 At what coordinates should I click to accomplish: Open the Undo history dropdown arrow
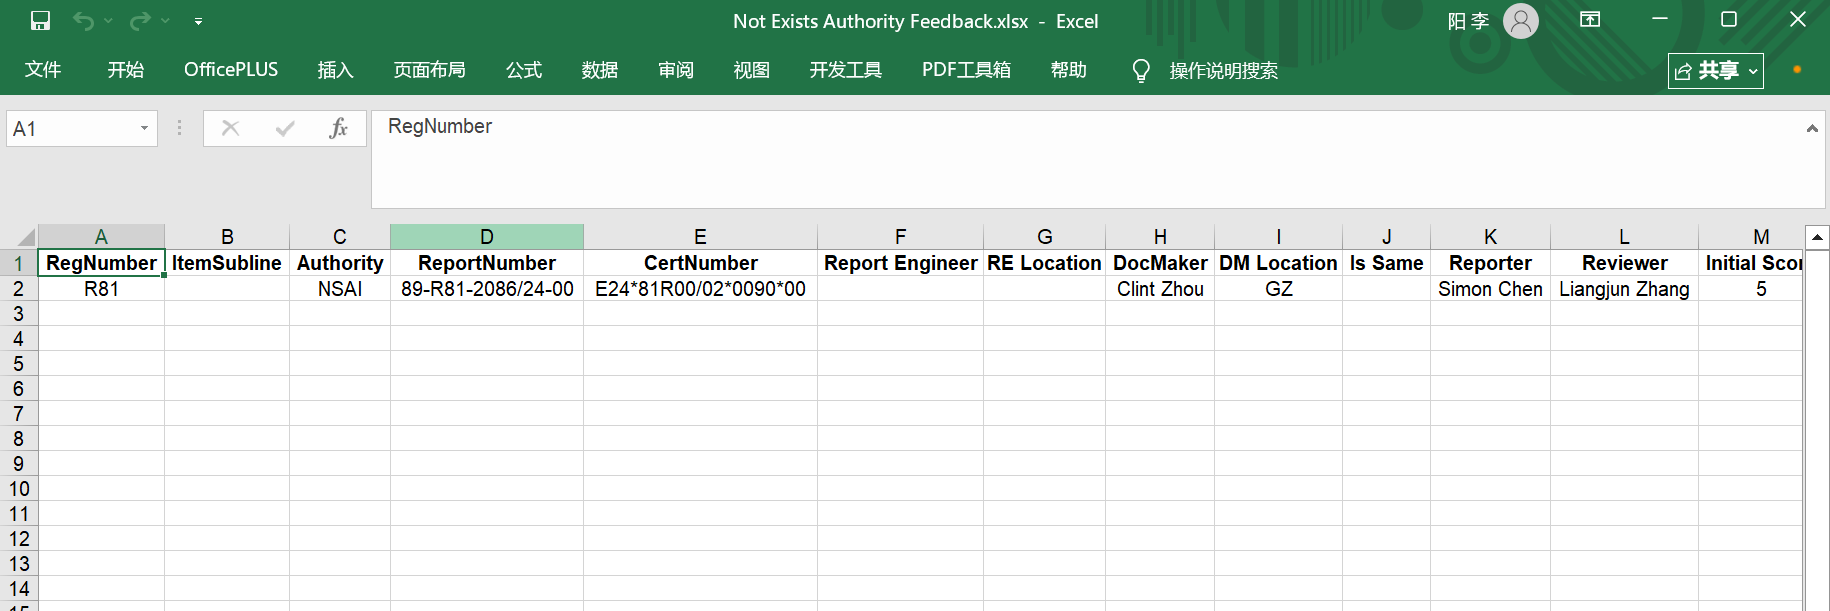click(108, 21)
